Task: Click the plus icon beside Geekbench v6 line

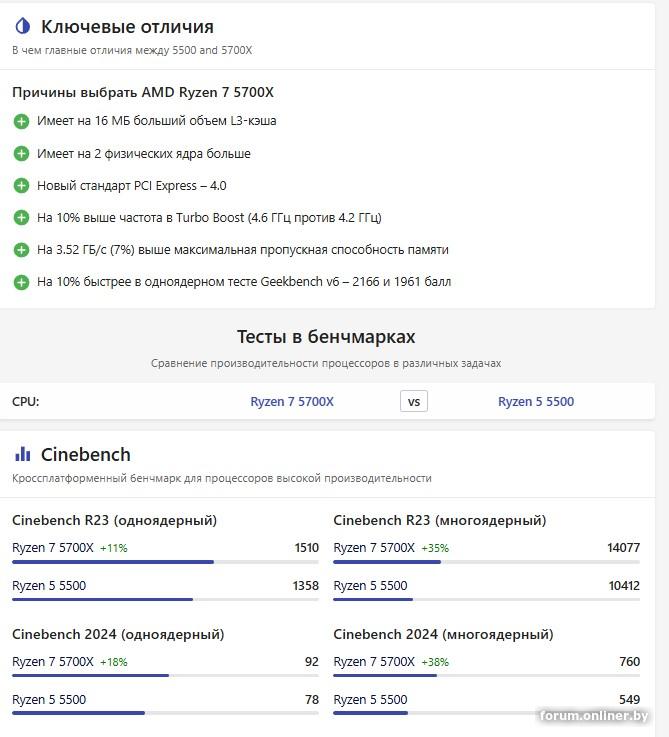Action: (x=21, y=282)
